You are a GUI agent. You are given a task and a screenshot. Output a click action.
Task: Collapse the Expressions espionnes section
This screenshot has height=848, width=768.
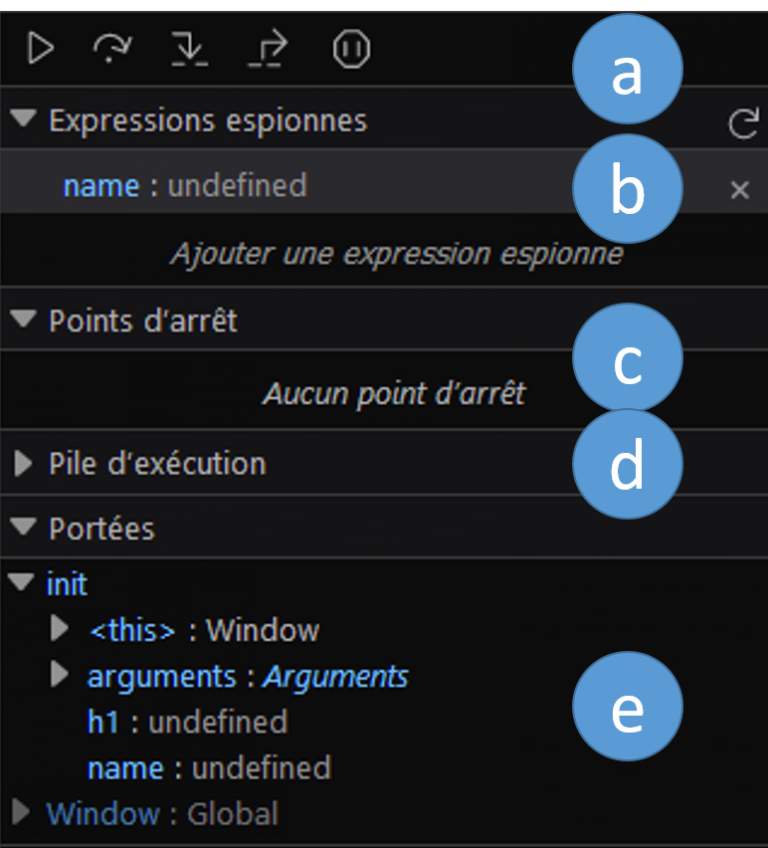point(23,118)
